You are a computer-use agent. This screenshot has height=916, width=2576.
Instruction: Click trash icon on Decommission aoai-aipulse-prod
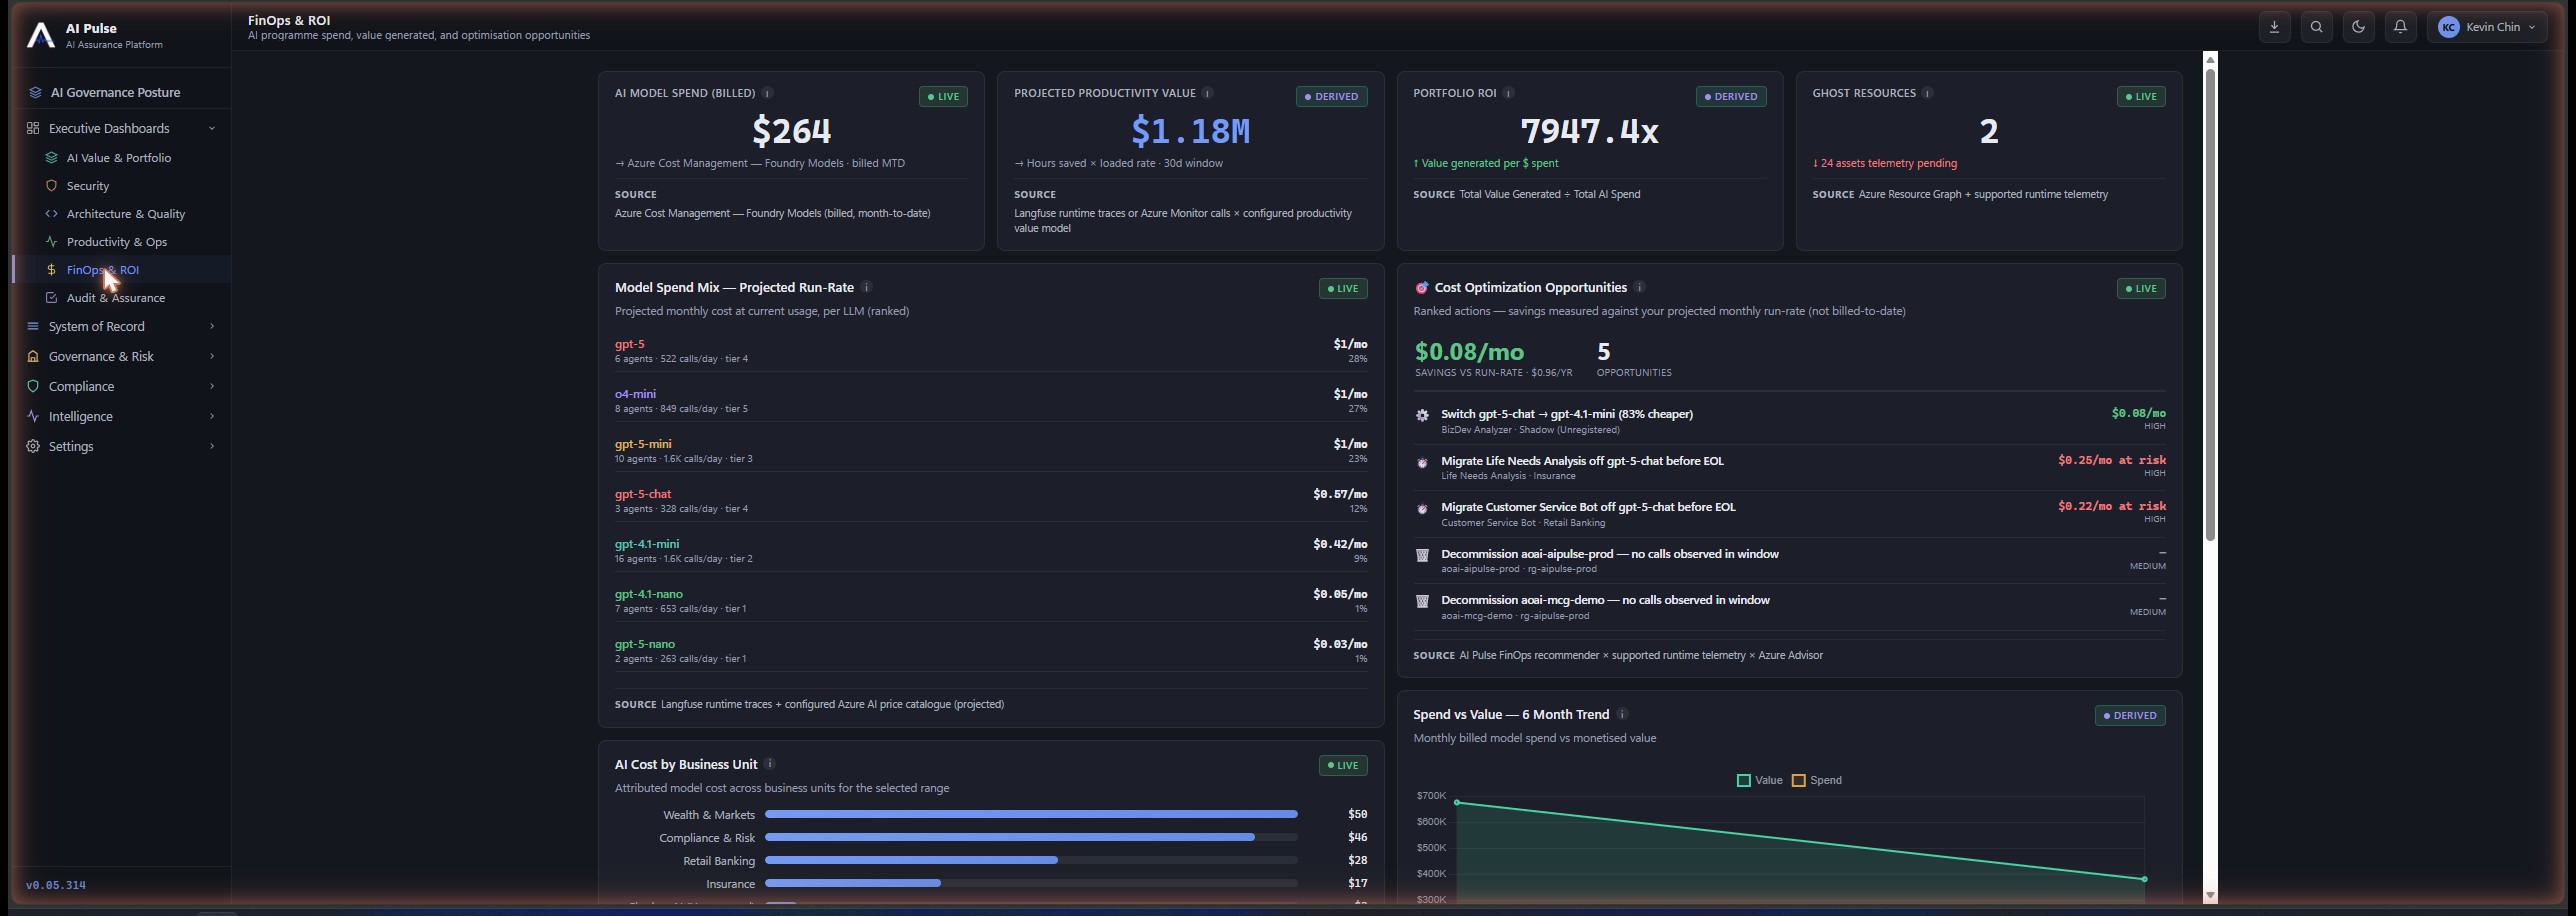coord(1422,555)
